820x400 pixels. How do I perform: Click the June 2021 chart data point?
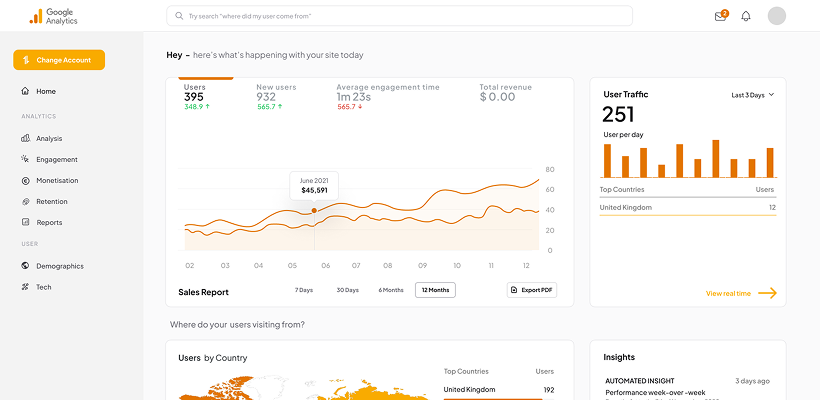click(x=314, y=210)
